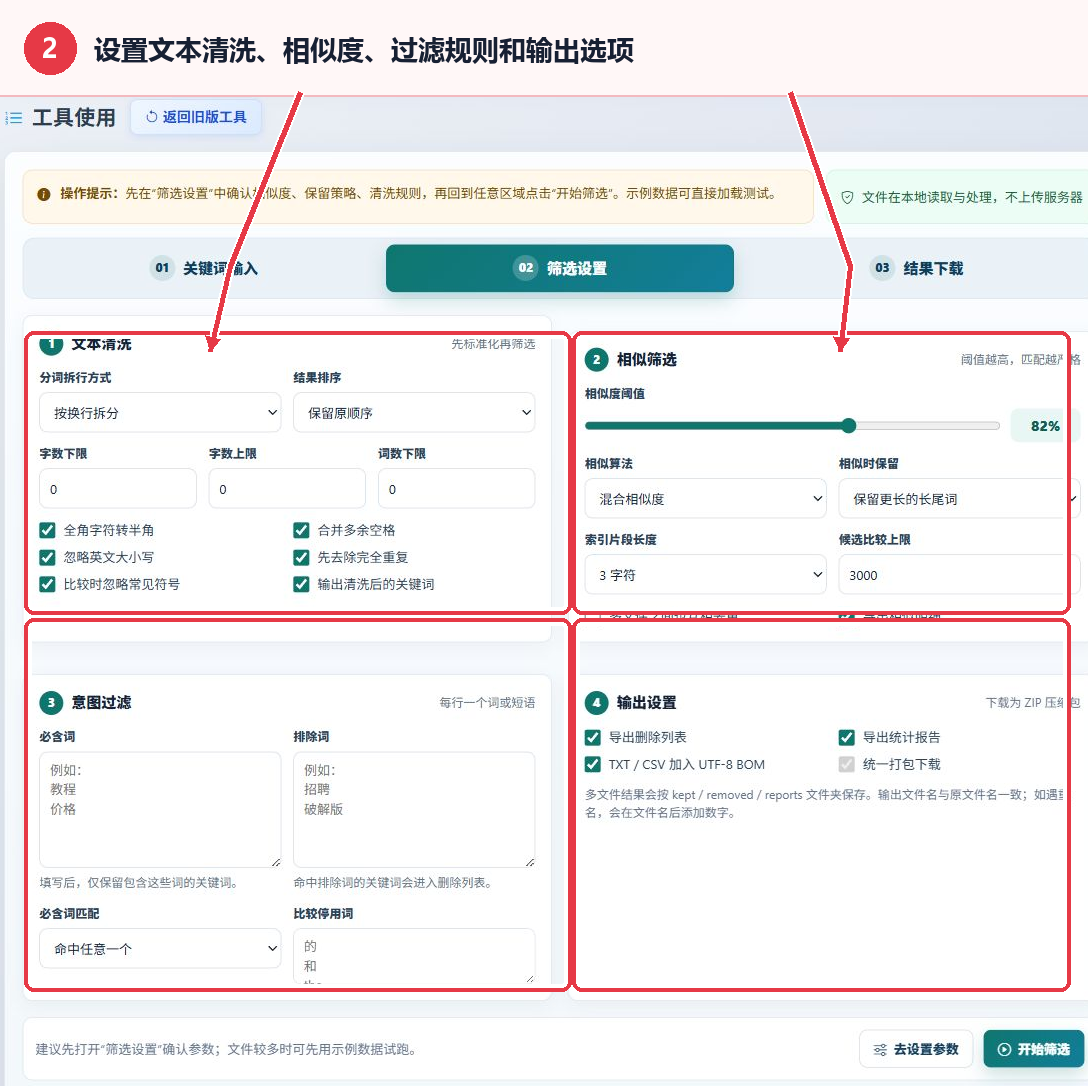
Task: Uncheck 比较时忽略常见符号
Action: pos(47,584)
